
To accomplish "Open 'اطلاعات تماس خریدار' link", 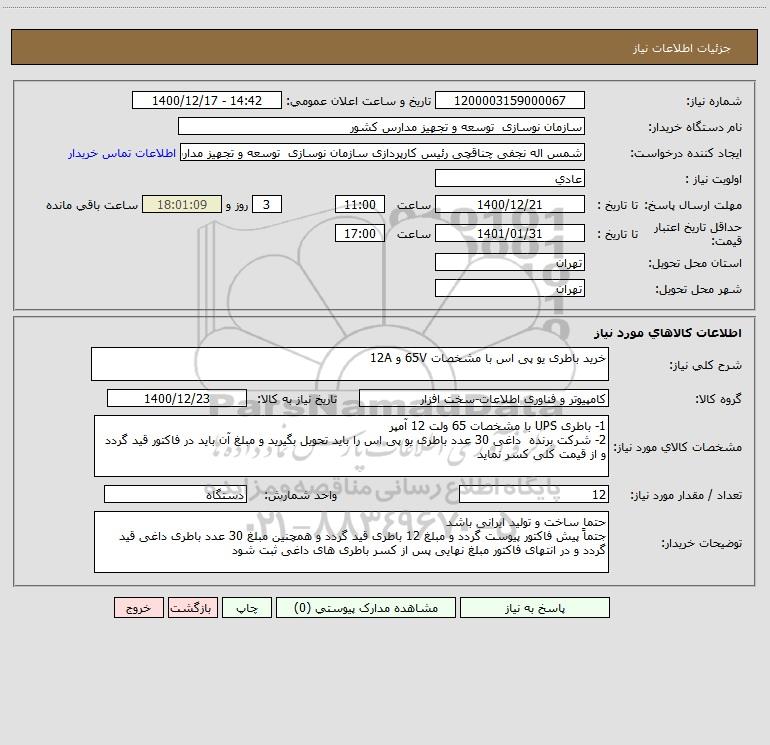I will point(122,153).
